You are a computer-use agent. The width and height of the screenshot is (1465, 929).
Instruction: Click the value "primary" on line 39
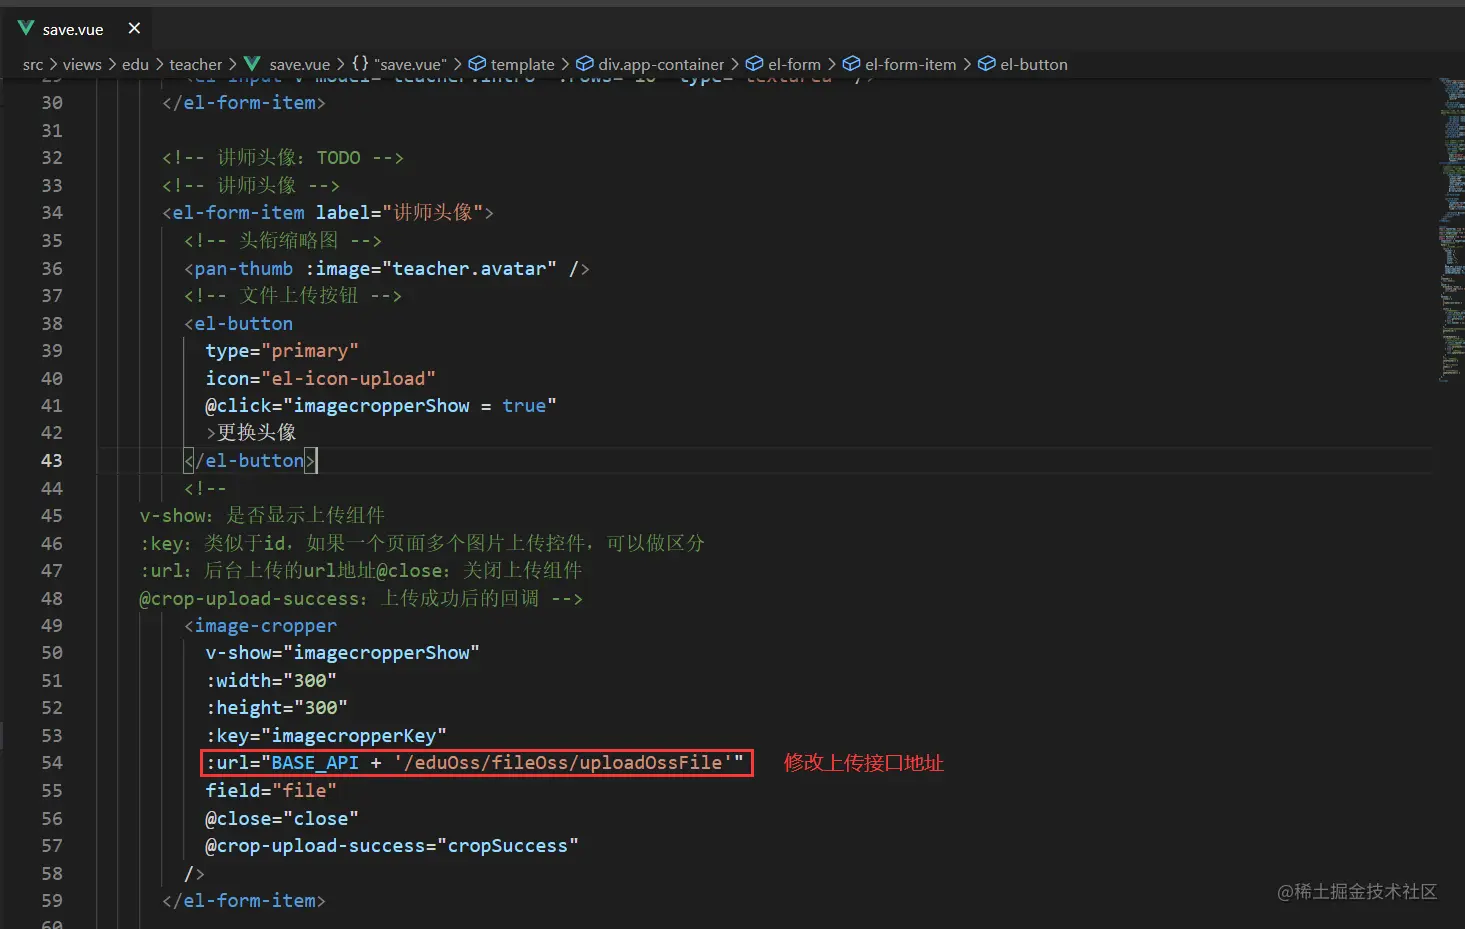[x=310, y=351]
